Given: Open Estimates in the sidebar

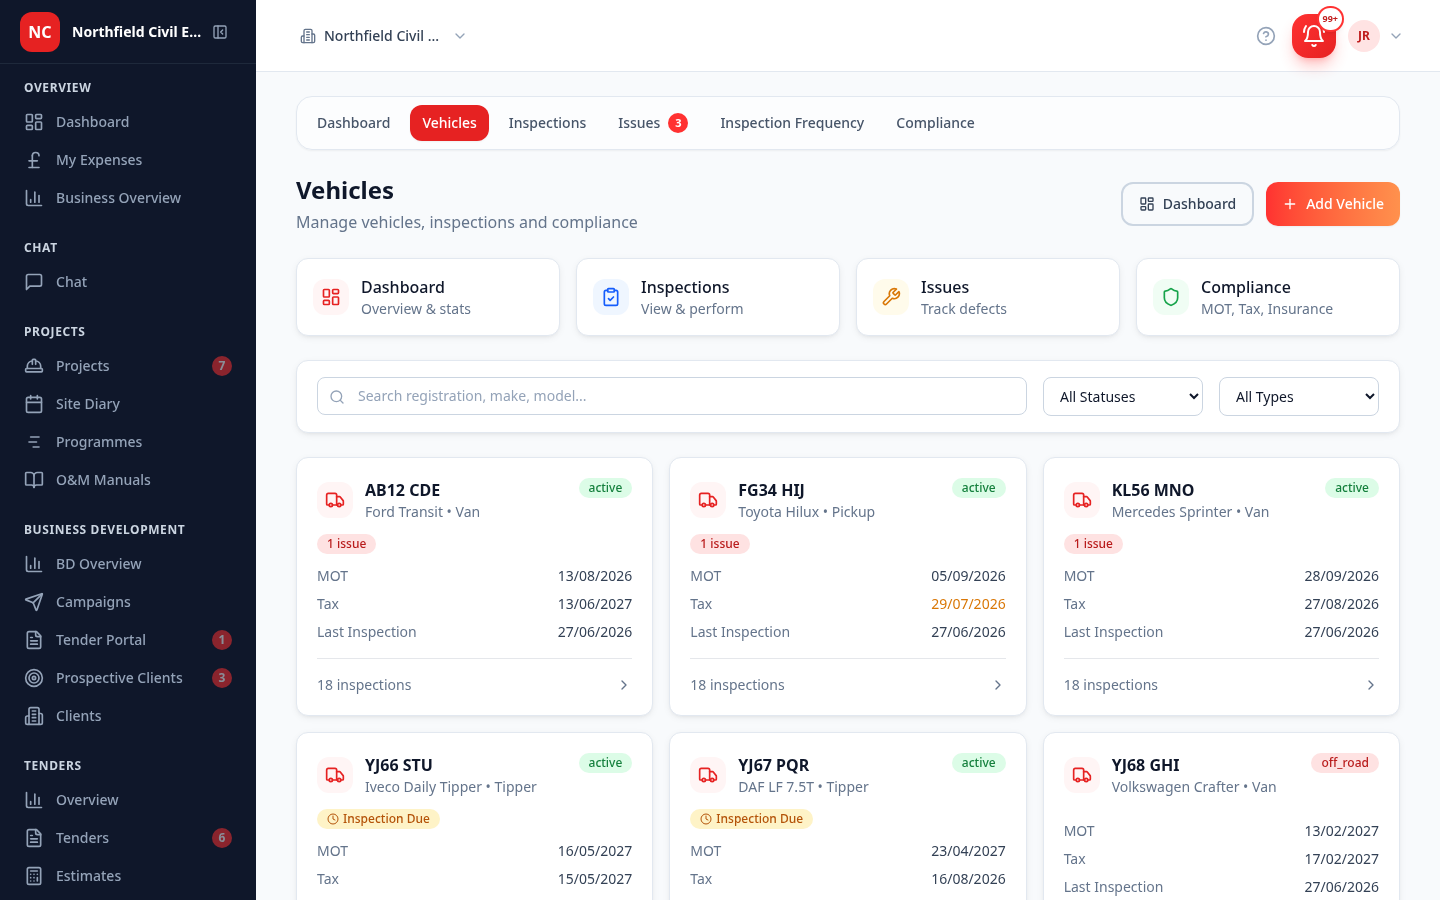Looking at the screenshot, I should [x=128, y=876].
